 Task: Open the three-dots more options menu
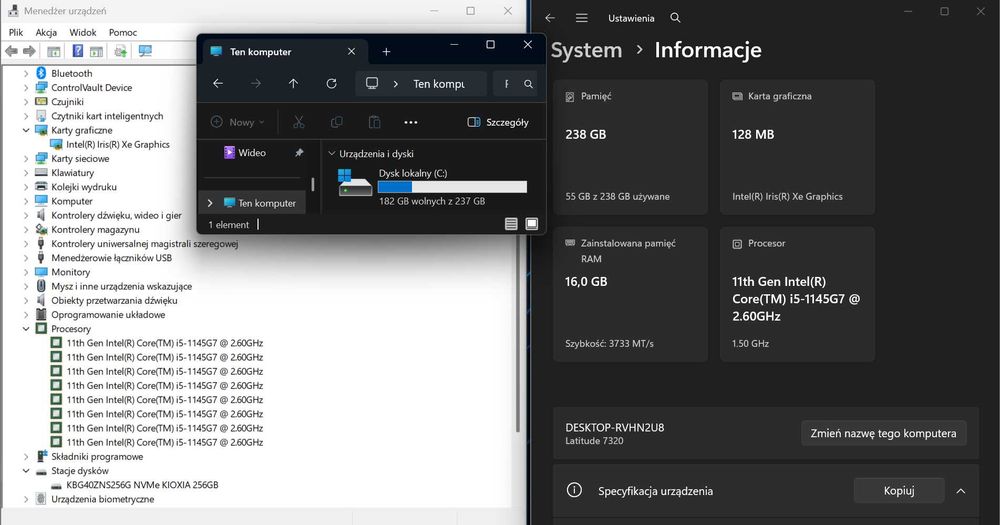[x=411, y=122]
